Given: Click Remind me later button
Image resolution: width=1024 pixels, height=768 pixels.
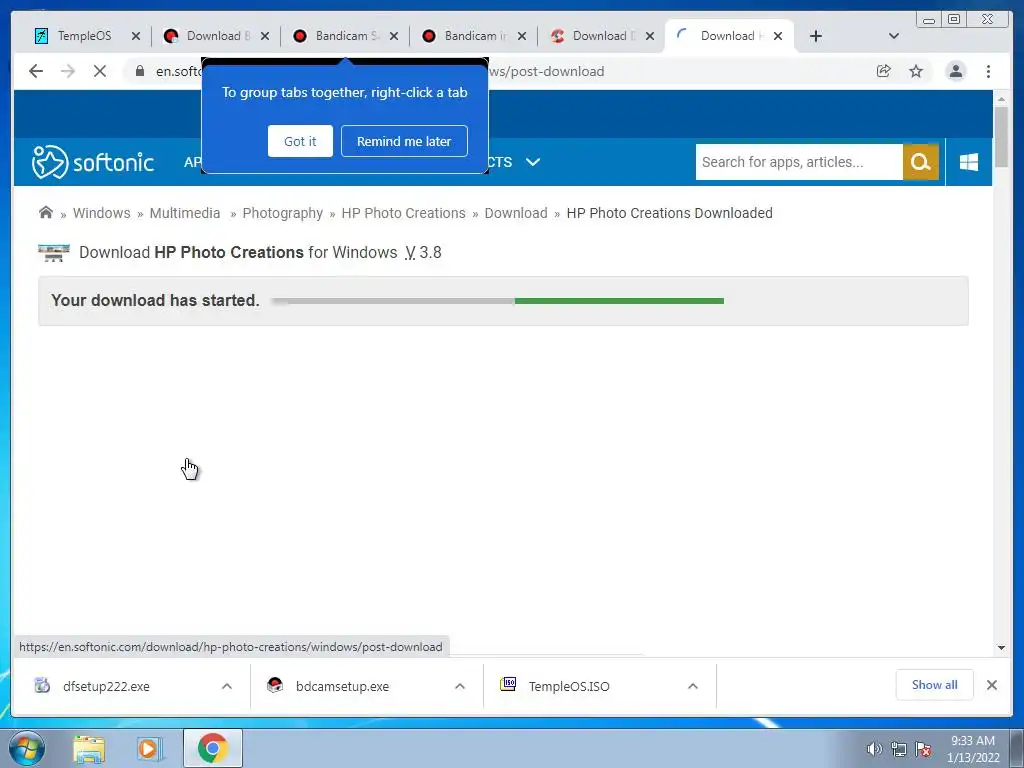Looking at the screenshot, I should coord(404,141).
